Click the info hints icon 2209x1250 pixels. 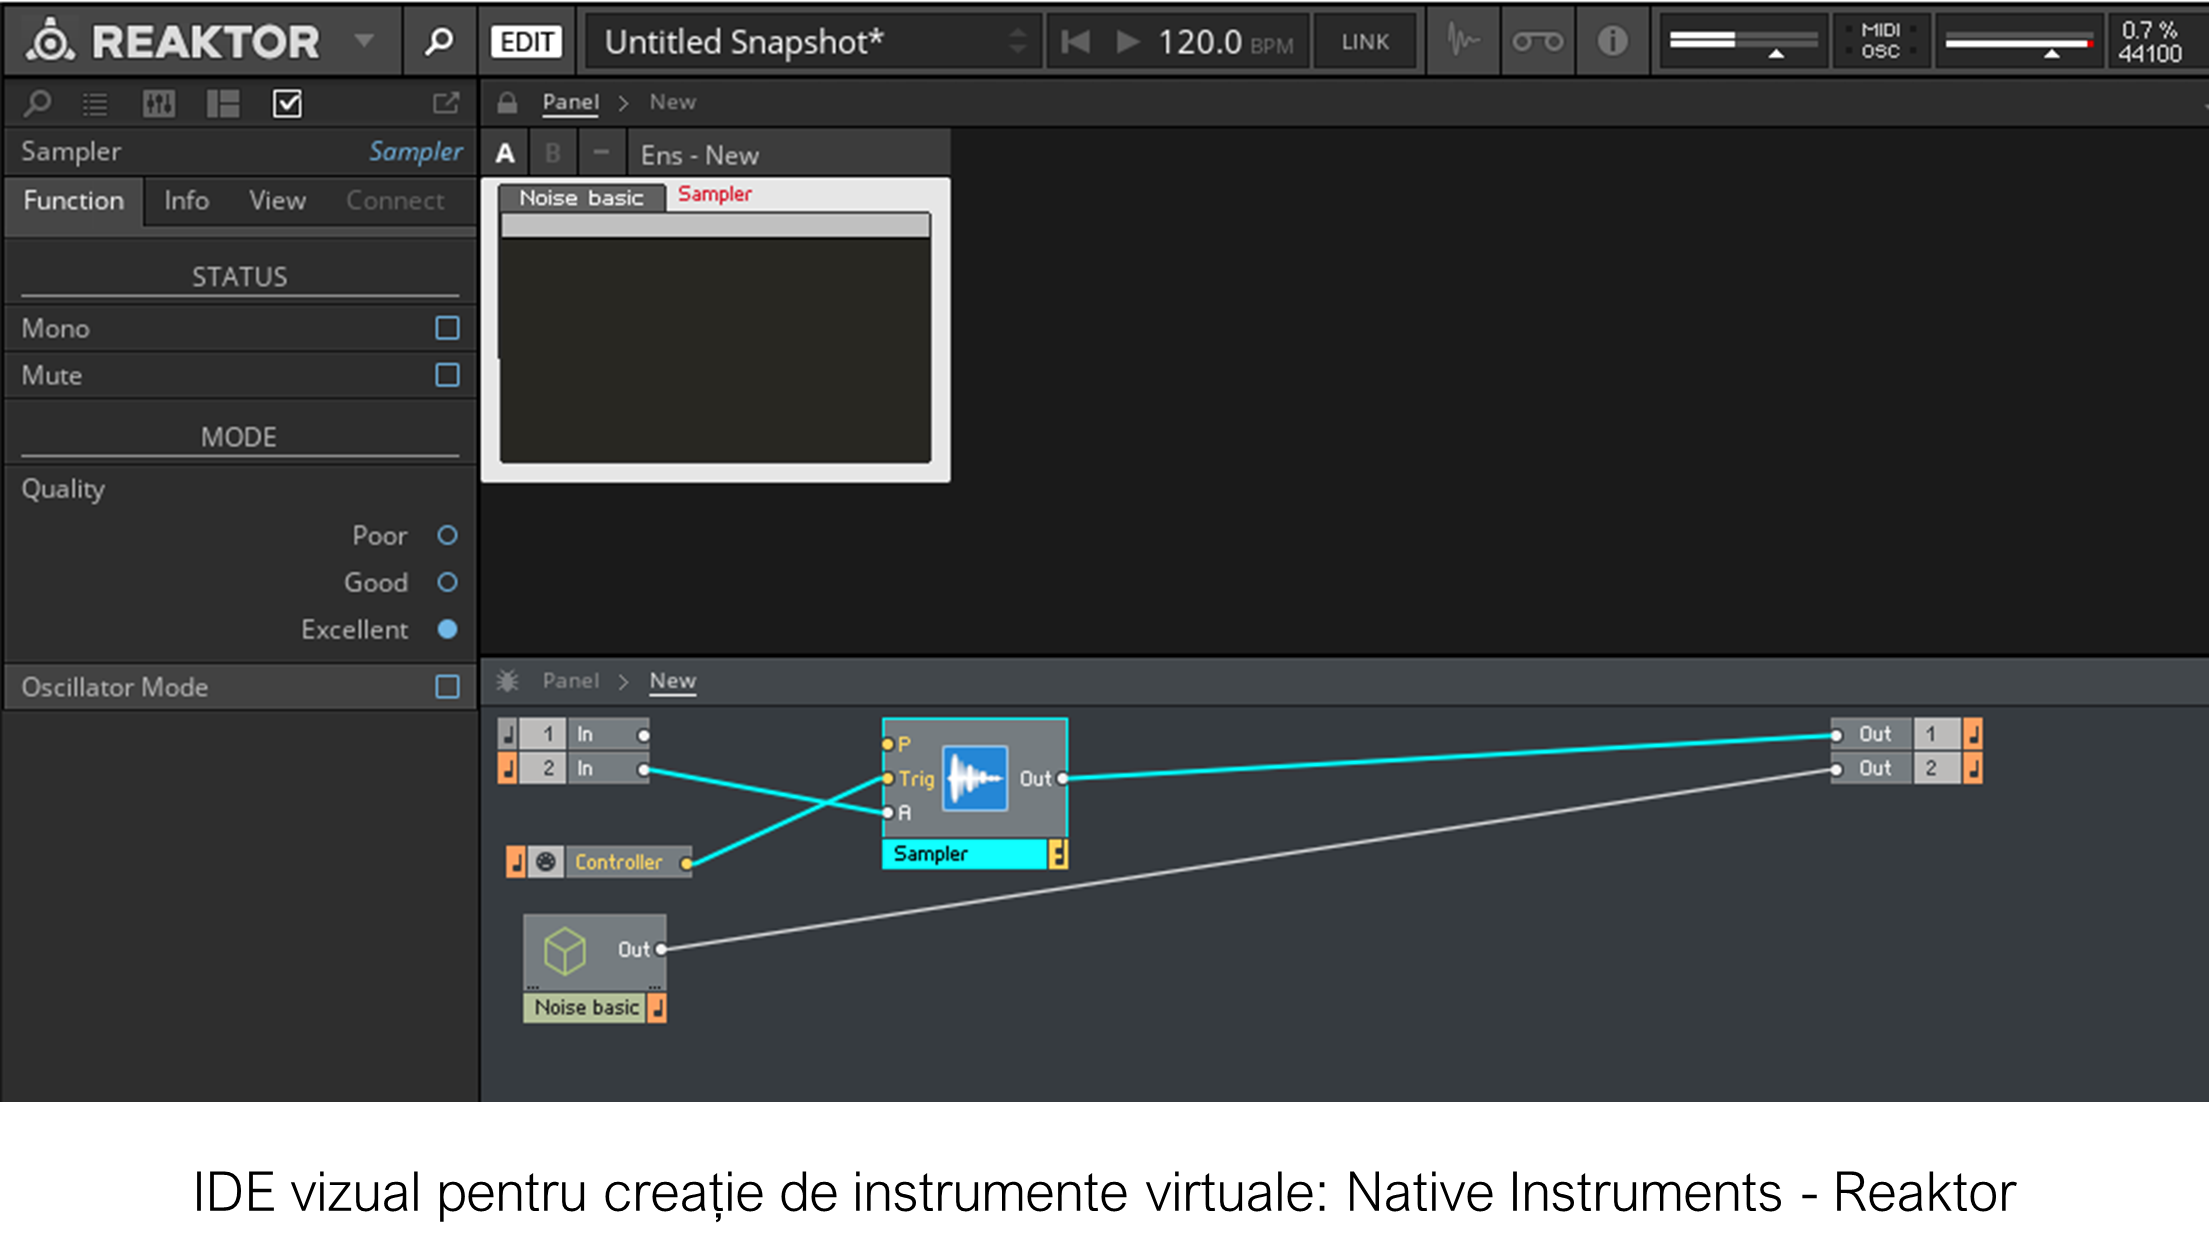coord(1612,41)
